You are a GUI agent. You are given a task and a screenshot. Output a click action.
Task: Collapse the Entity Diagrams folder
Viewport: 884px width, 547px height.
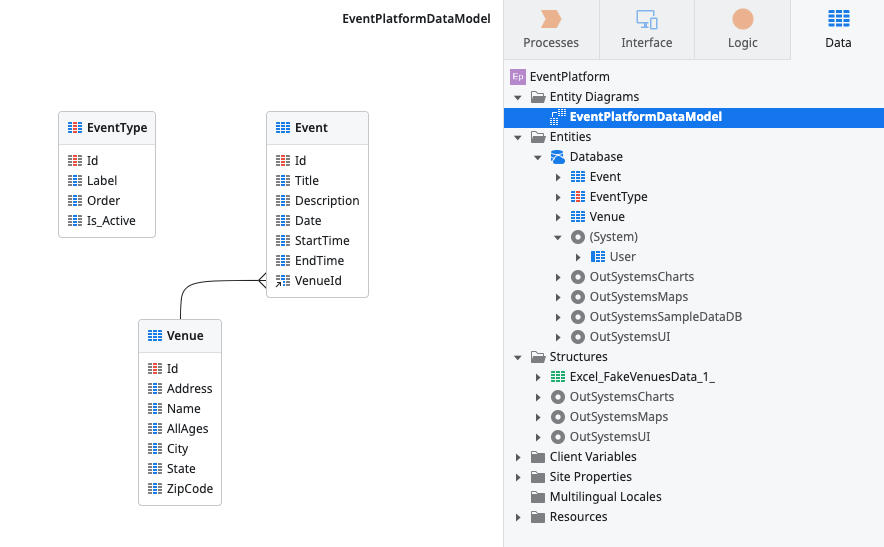coord(518,97)
